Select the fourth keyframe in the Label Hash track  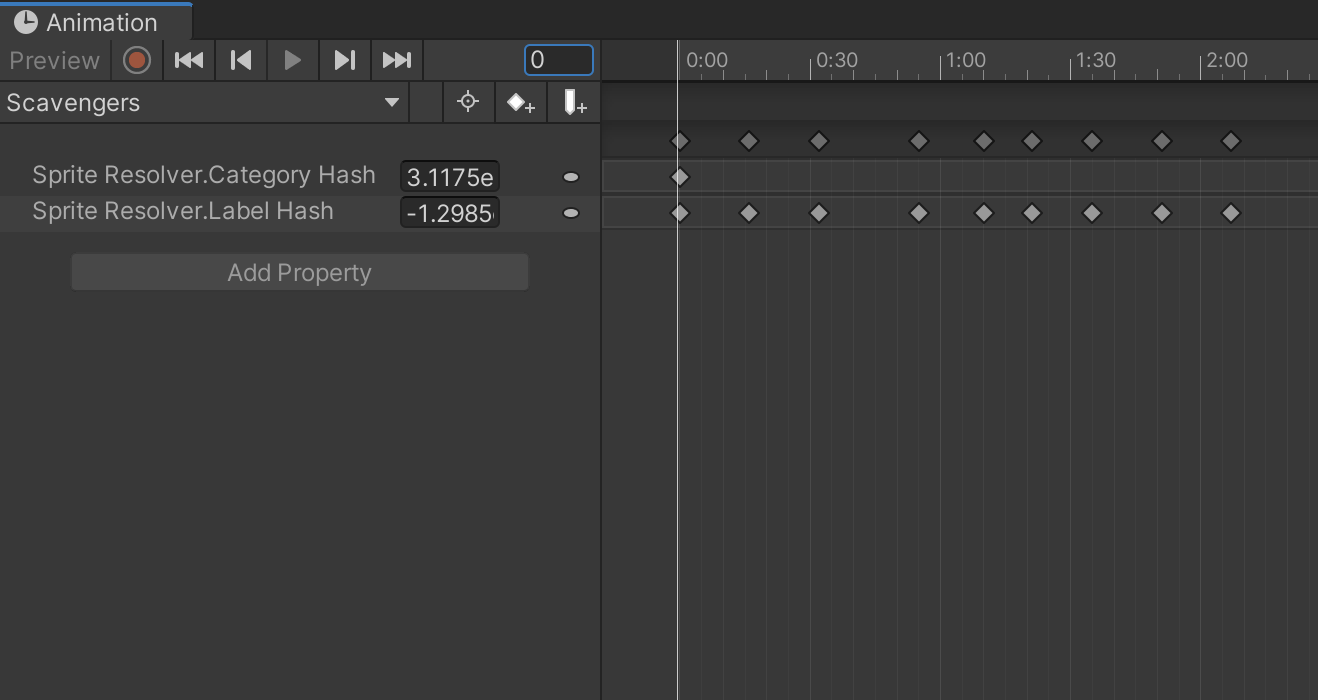point(919,213)
